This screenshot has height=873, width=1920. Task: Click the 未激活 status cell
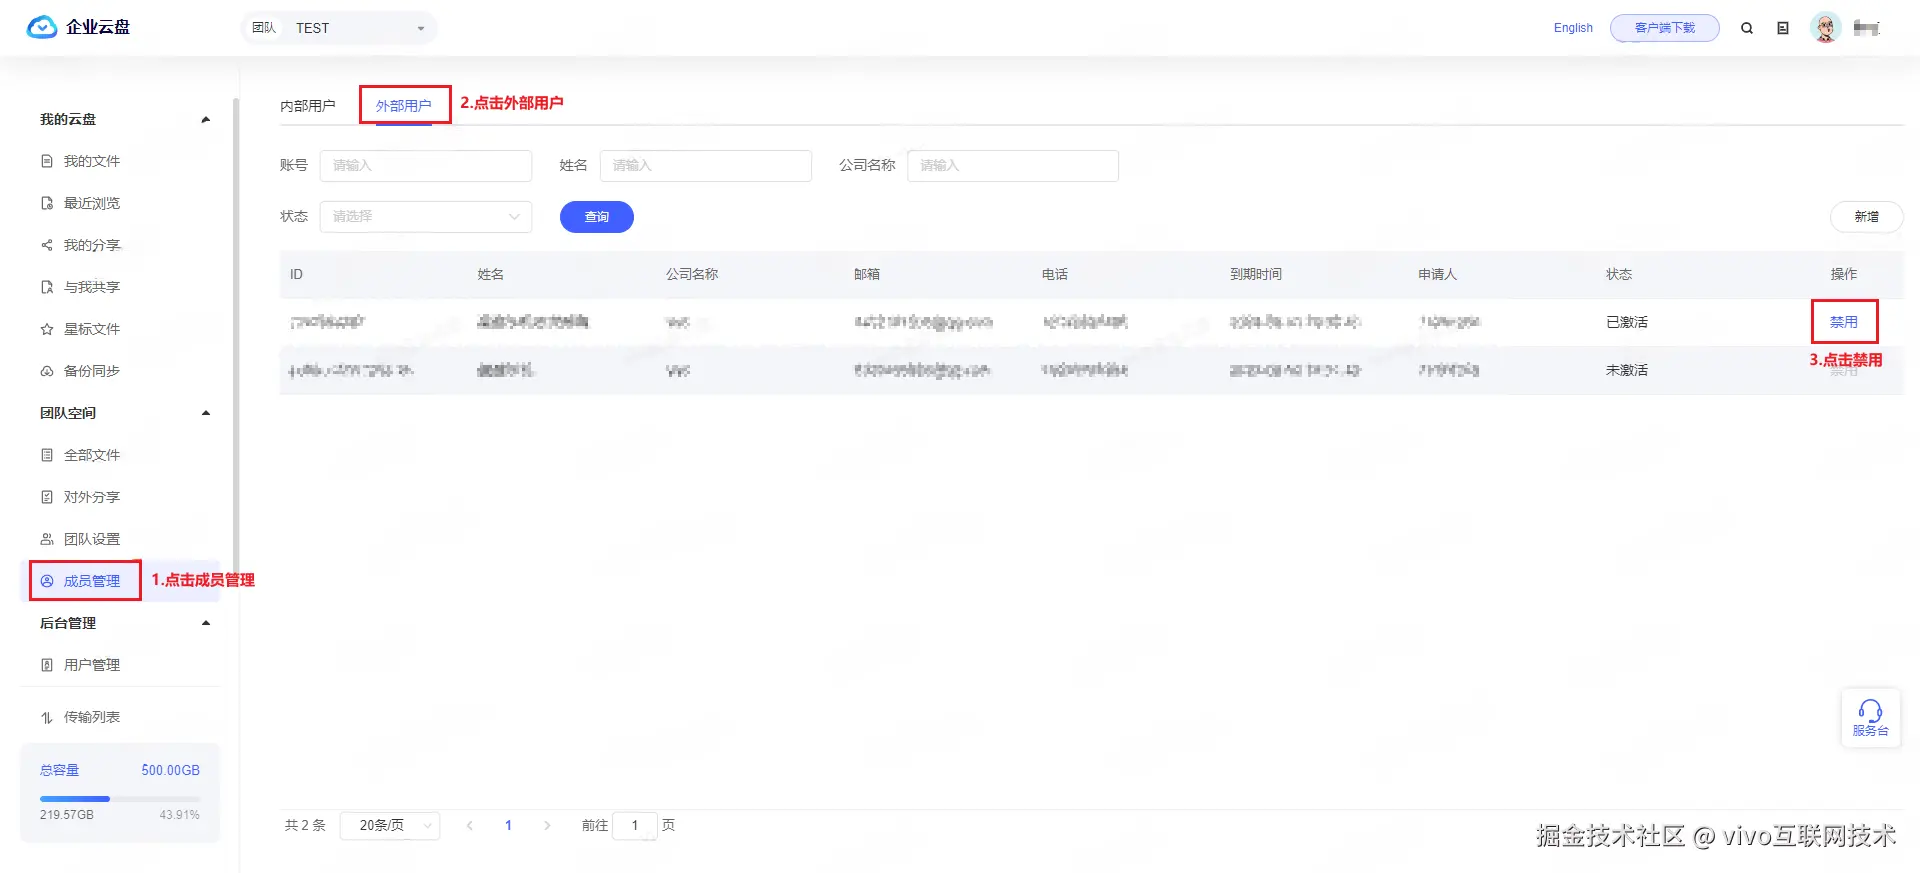tap(1627, 370)
